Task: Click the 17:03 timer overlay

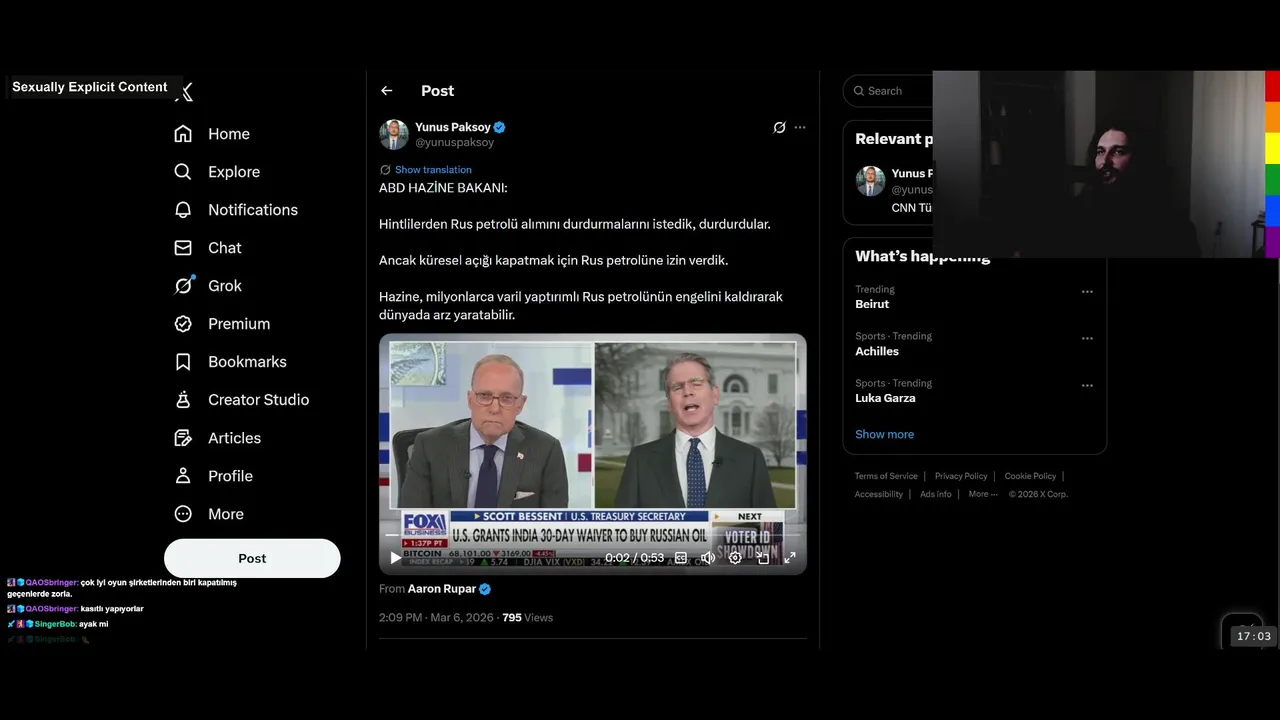Action: pos(1253,636)
